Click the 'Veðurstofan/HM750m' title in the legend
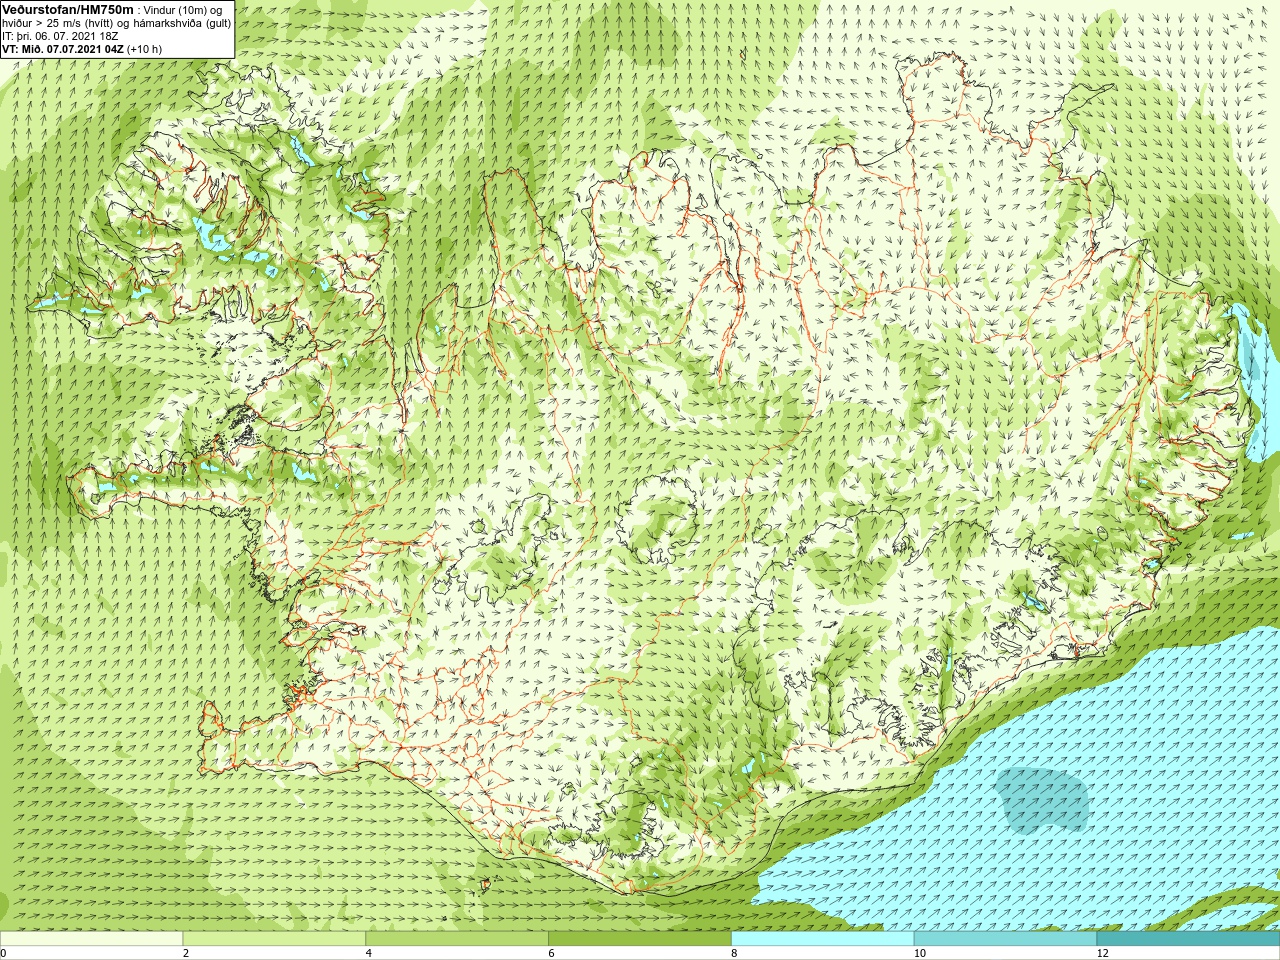1280x960 pixels. 68,9
